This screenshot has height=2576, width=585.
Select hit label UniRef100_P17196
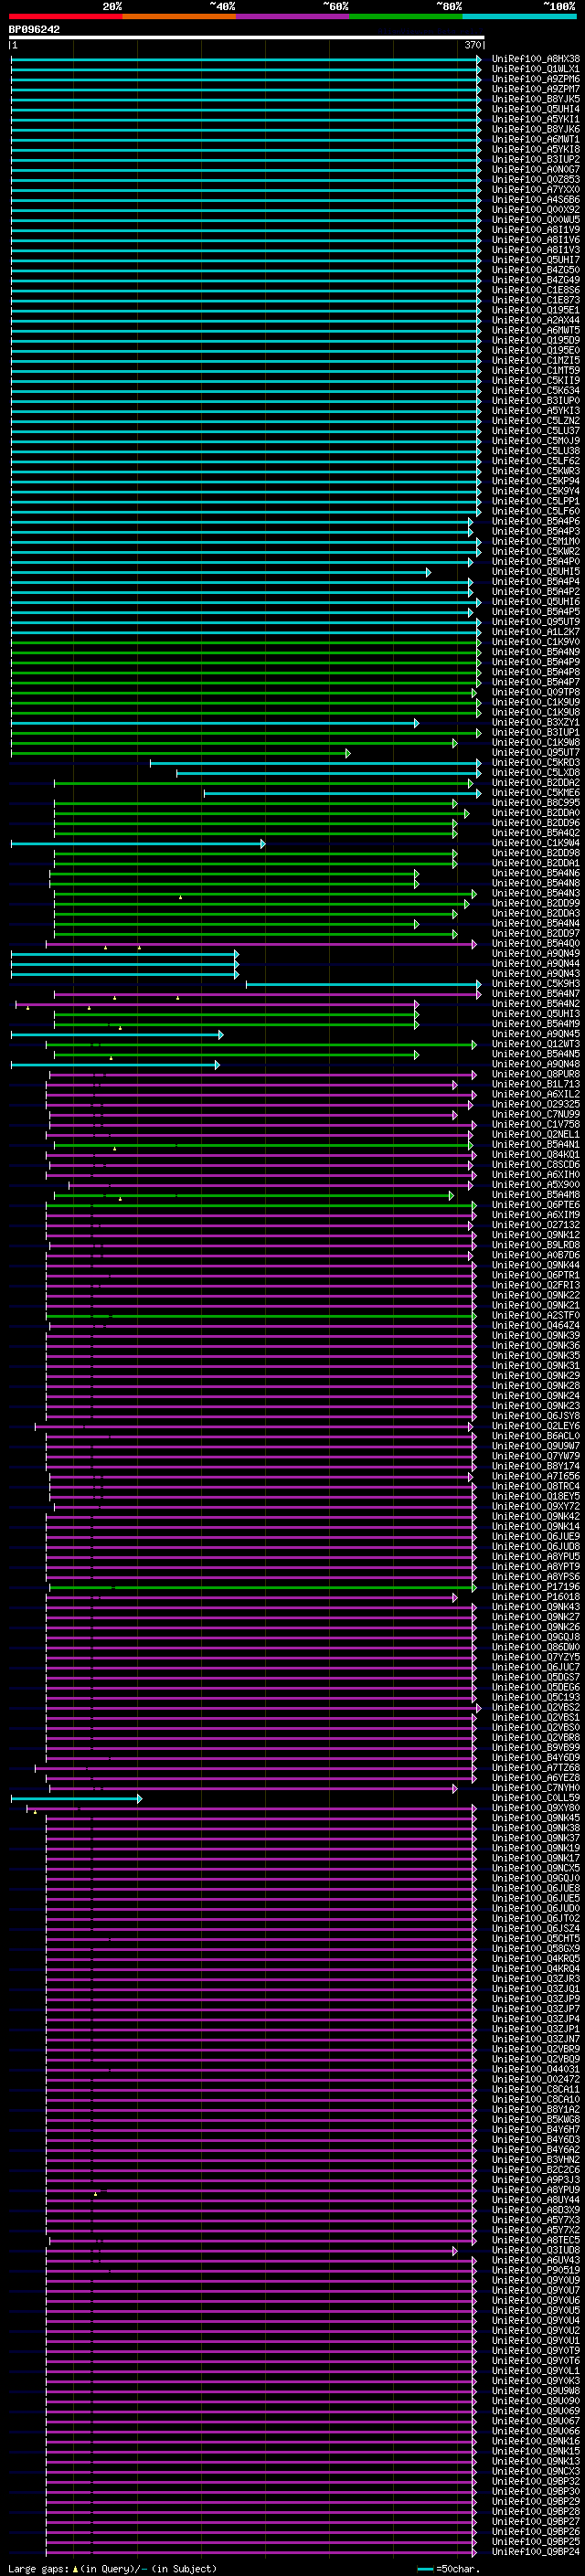(x=536, y=1587)
